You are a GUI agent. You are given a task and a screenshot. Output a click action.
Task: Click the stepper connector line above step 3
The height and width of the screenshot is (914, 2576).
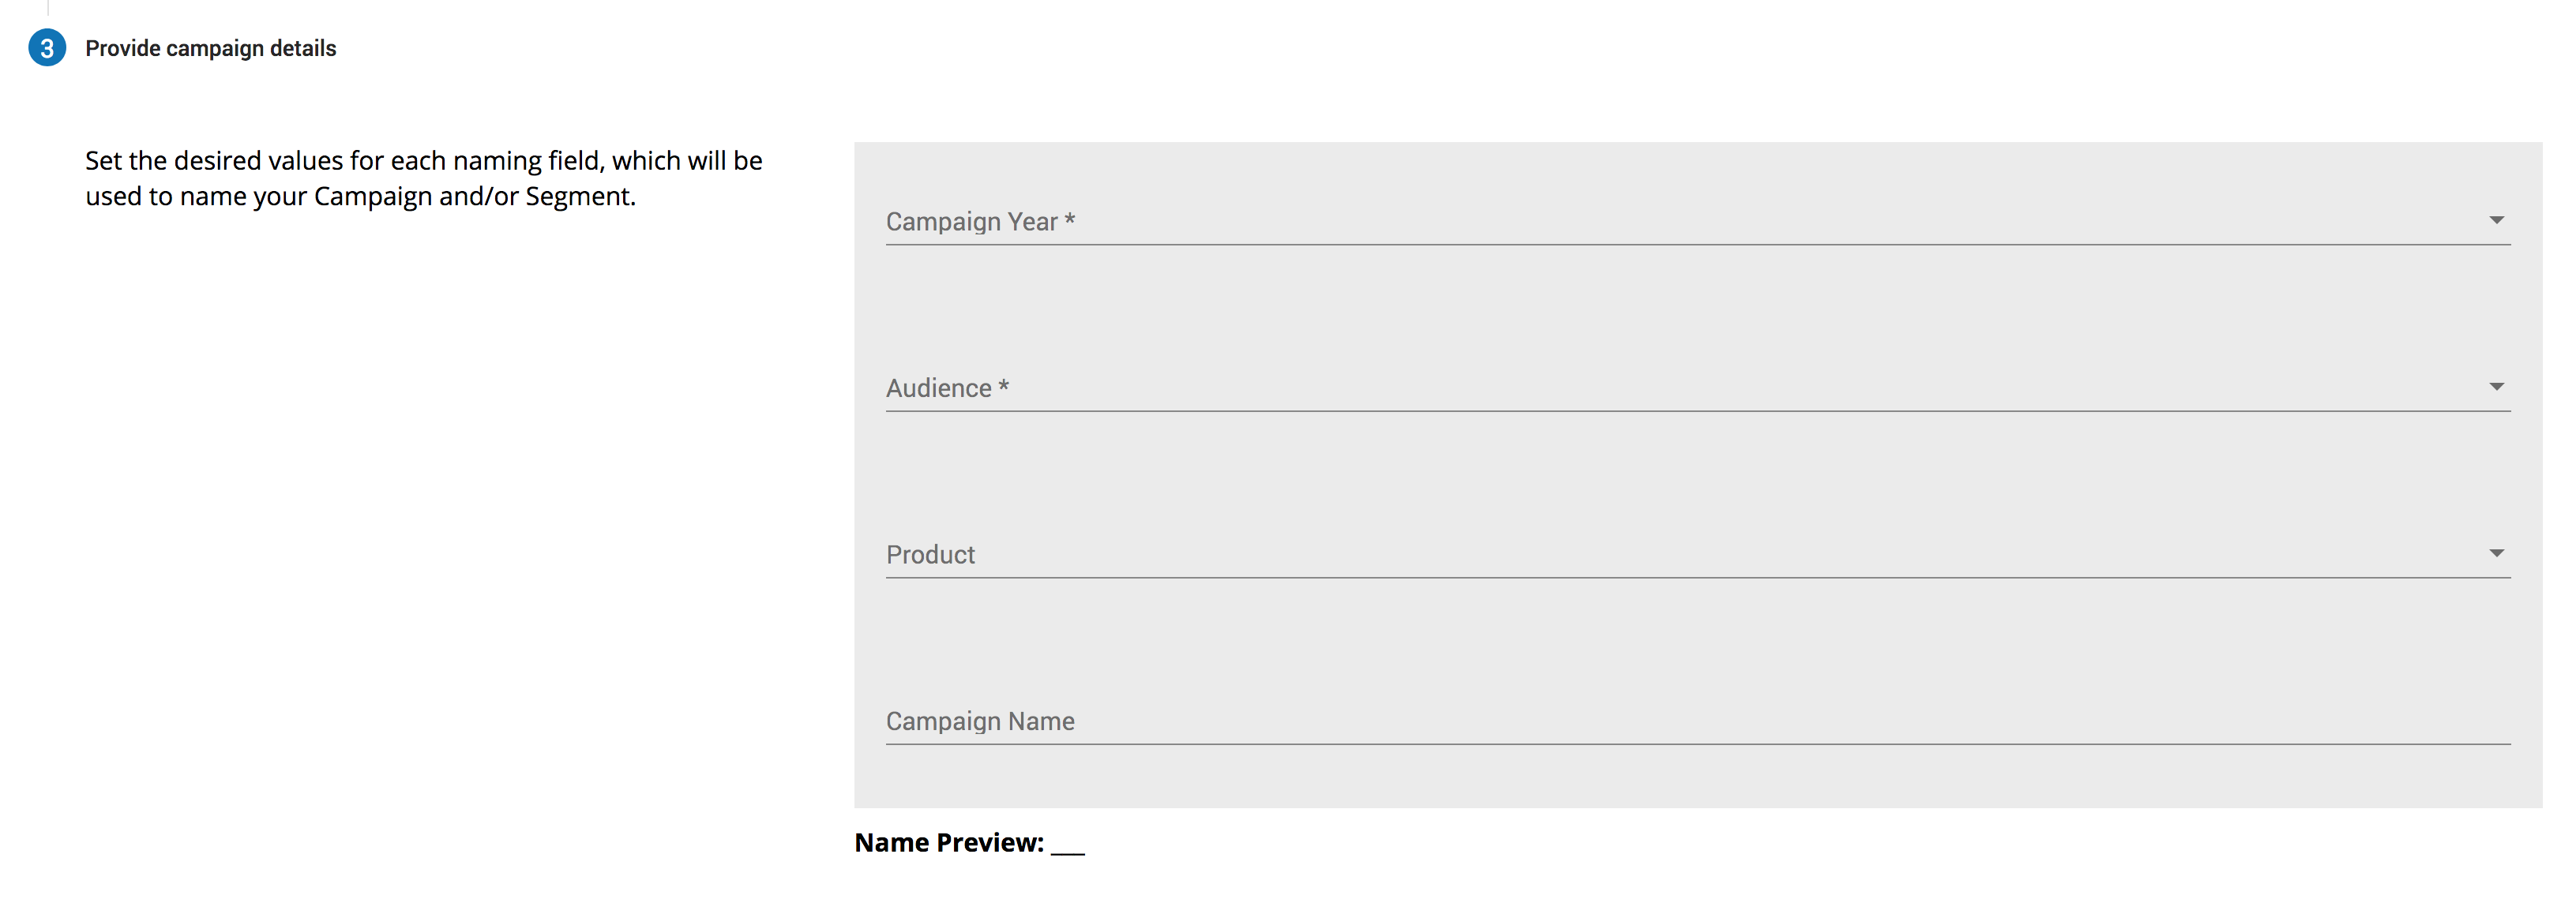(47, 8)
